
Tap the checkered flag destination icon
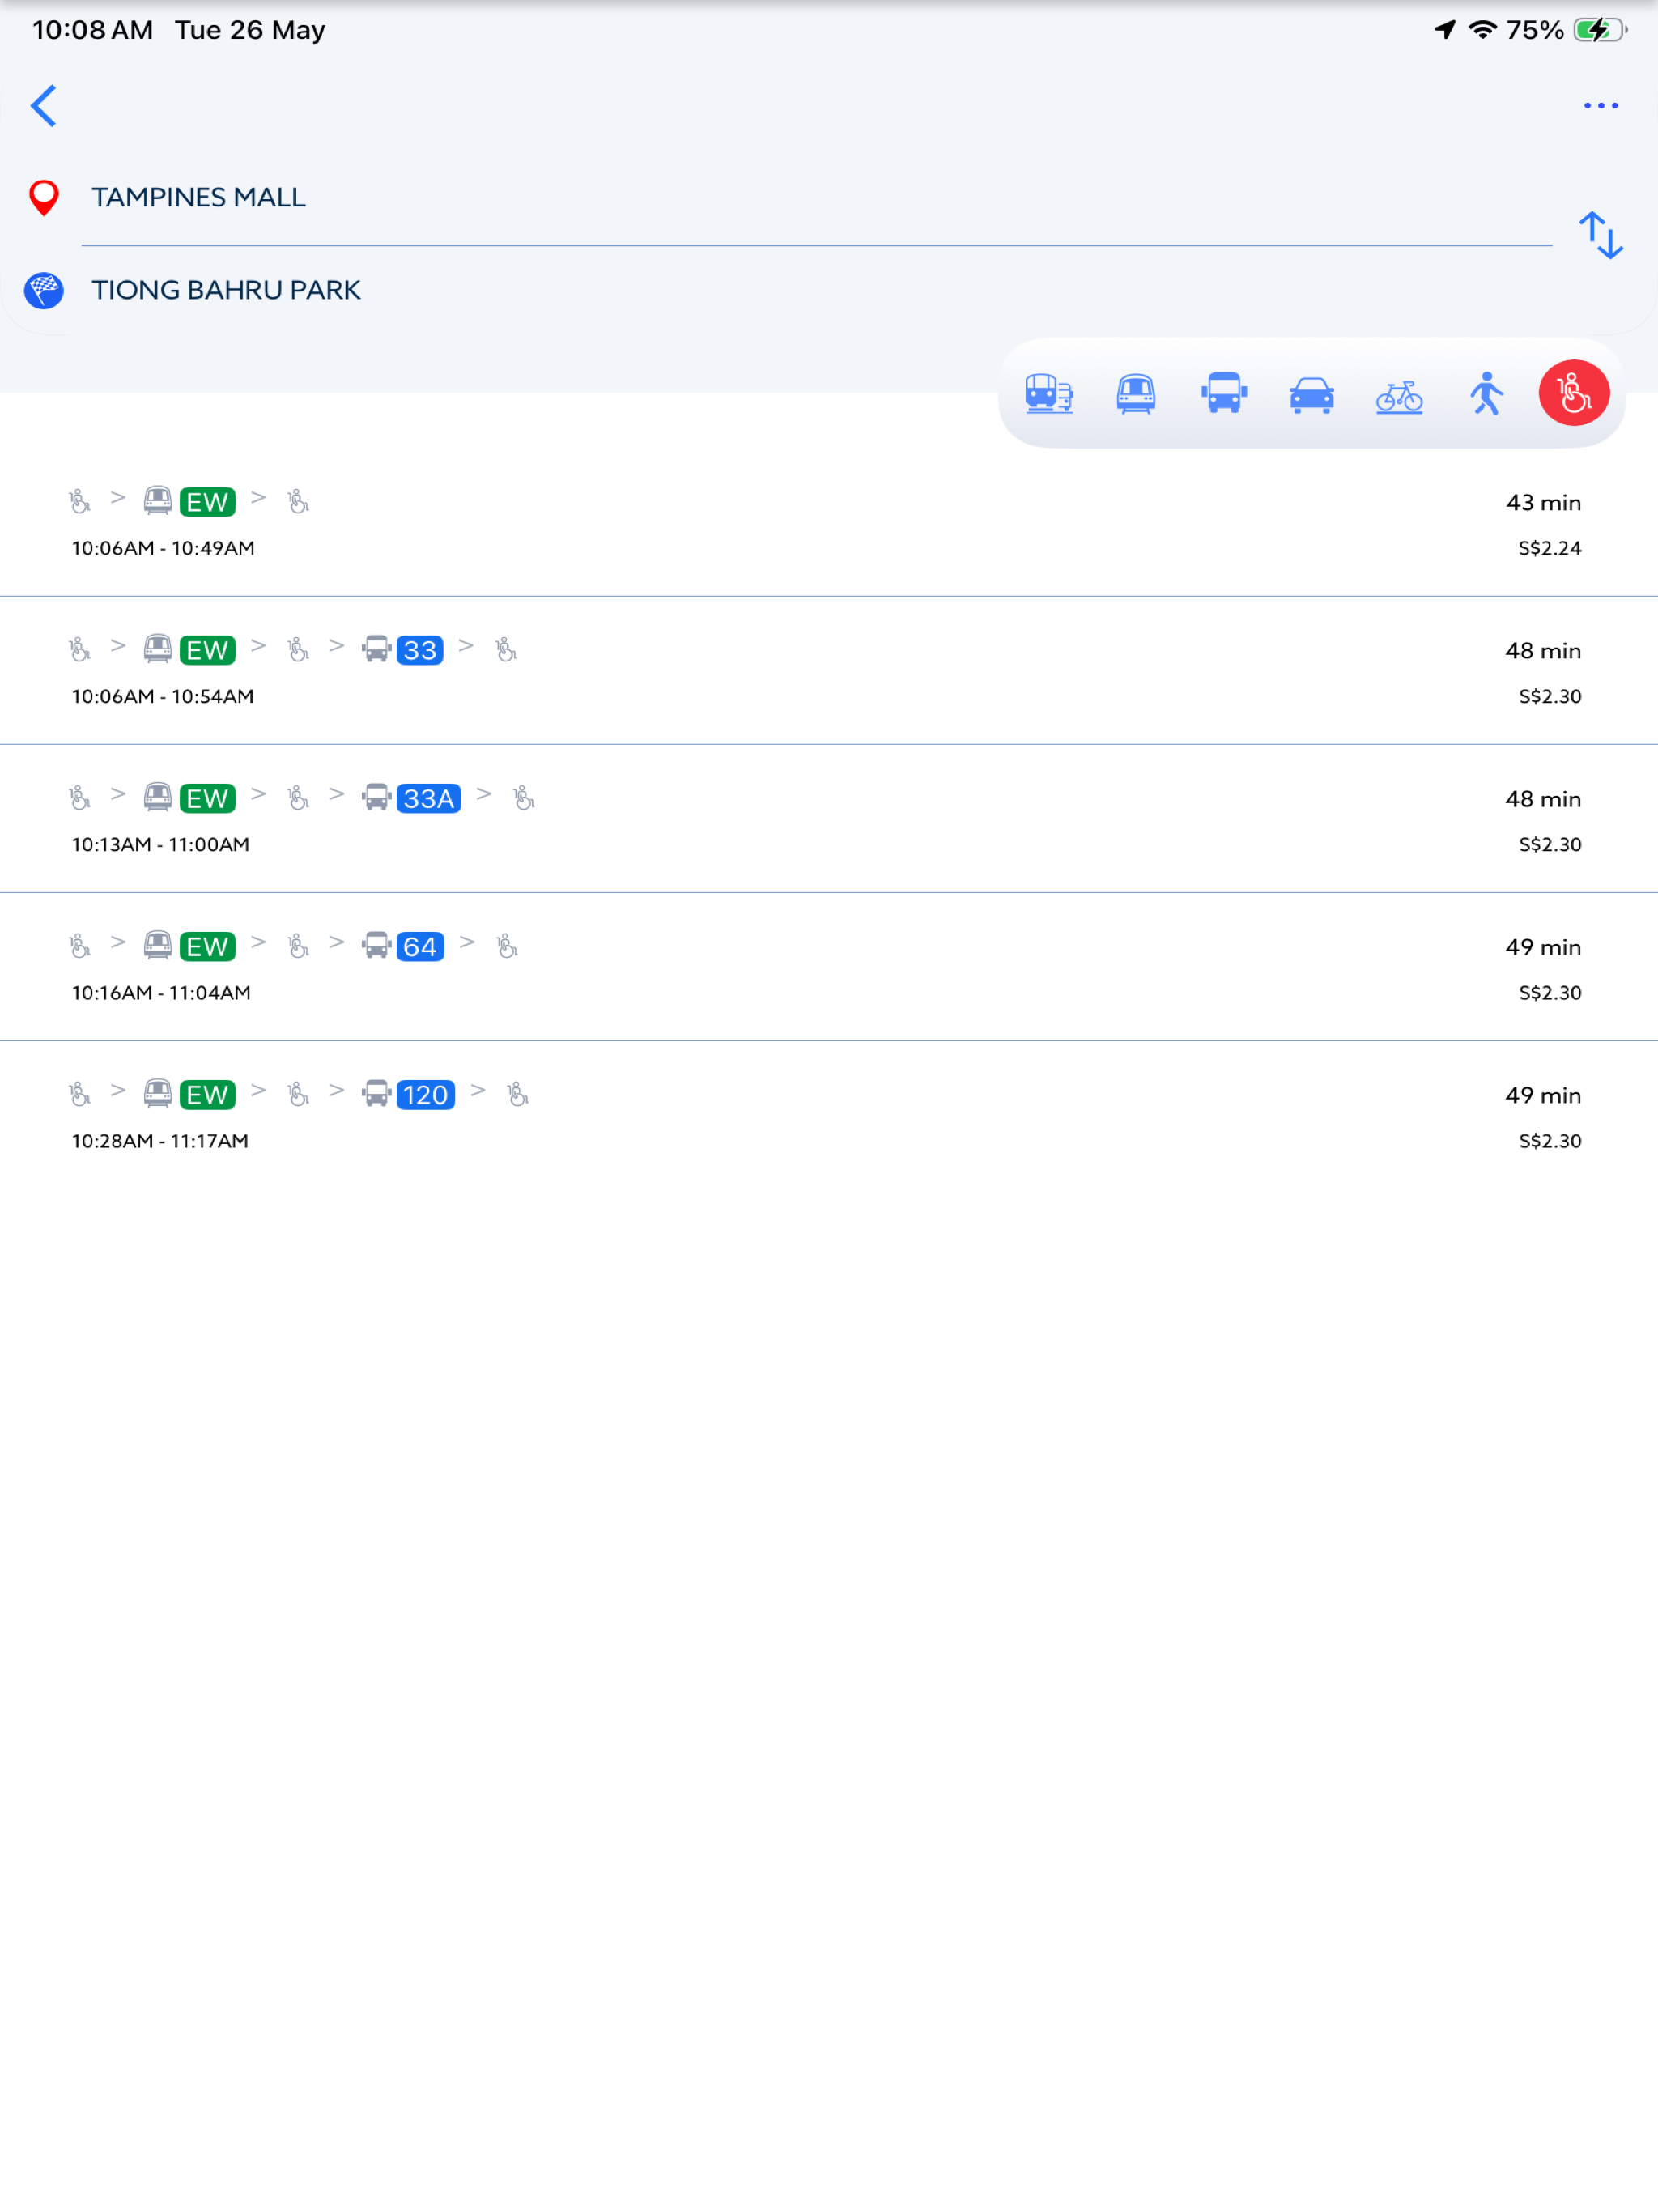[x=44, y=290]
